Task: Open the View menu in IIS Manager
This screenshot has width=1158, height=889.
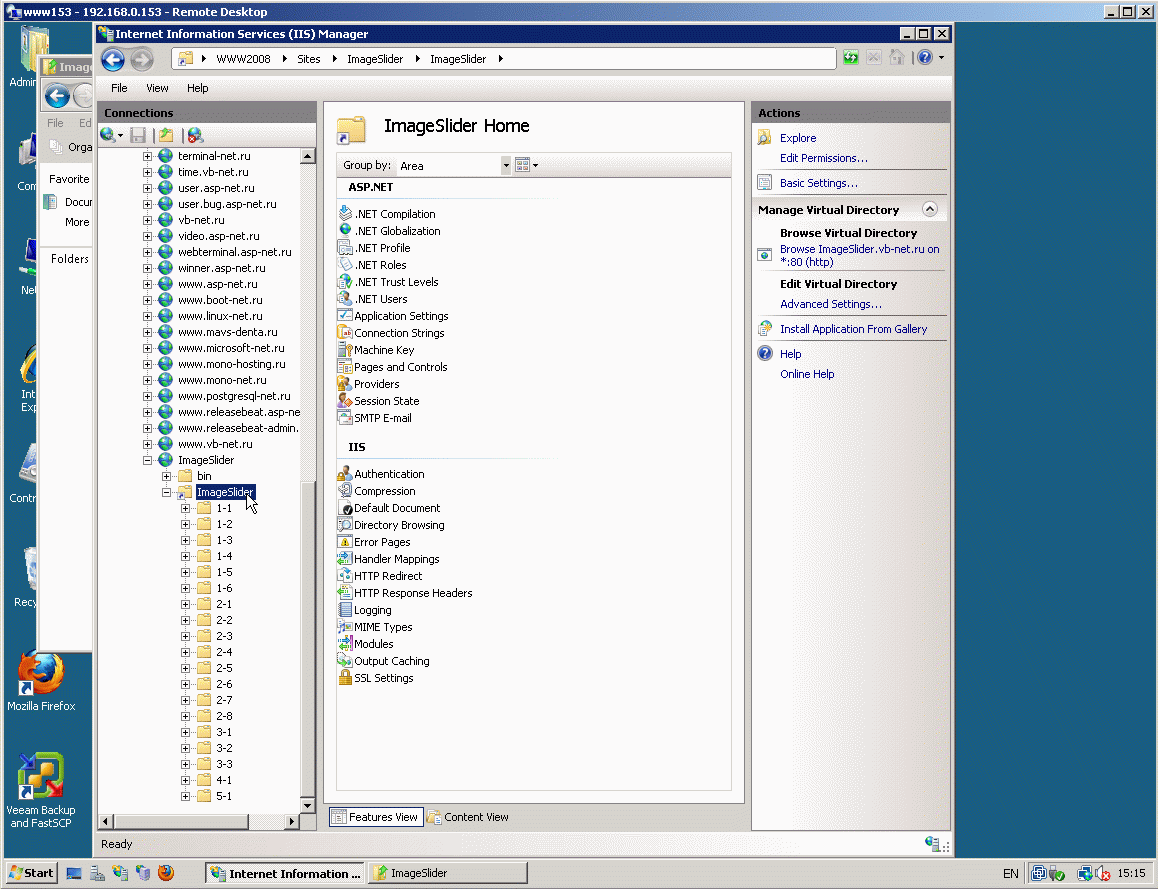Action: (x=157, y=88)
